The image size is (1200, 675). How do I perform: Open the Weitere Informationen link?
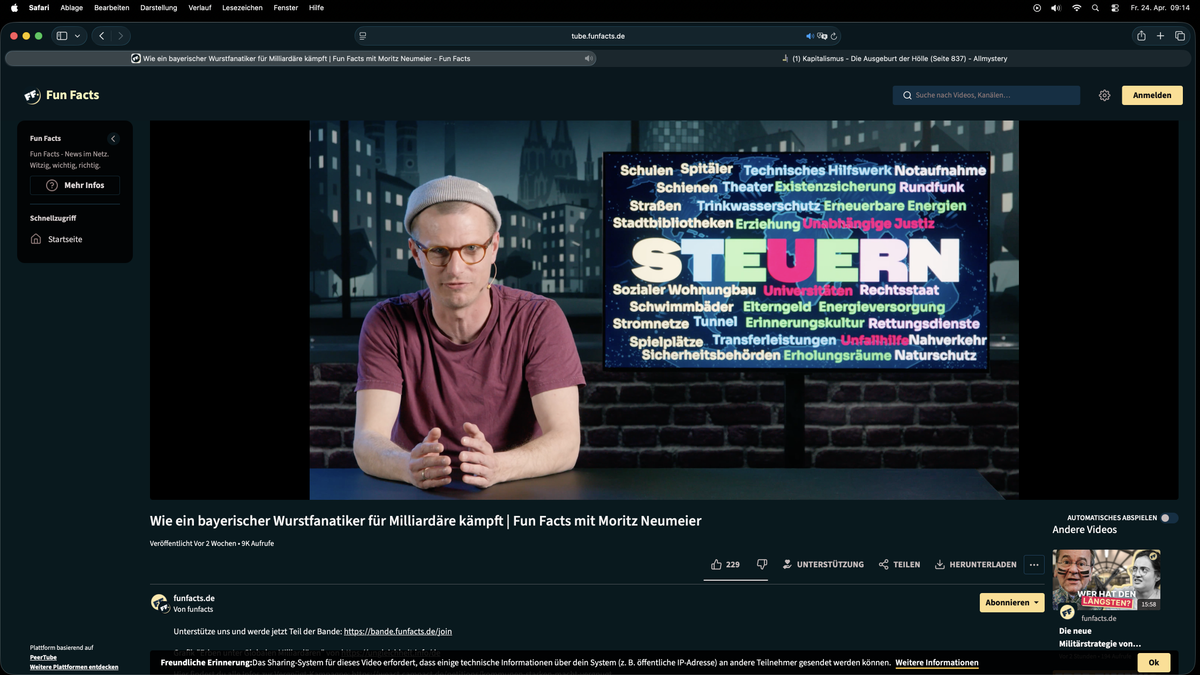click(937, 662)
